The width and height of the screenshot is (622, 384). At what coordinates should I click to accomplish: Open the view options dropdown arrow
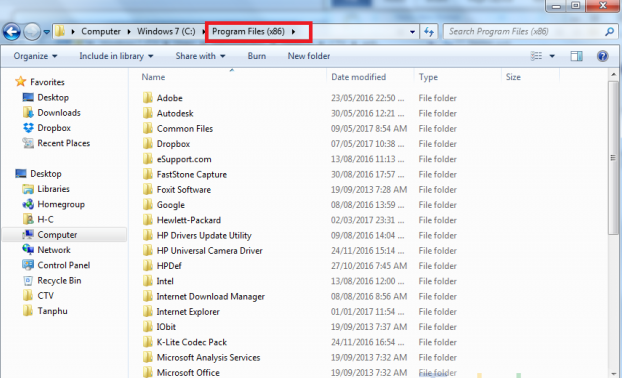point(552,56)
